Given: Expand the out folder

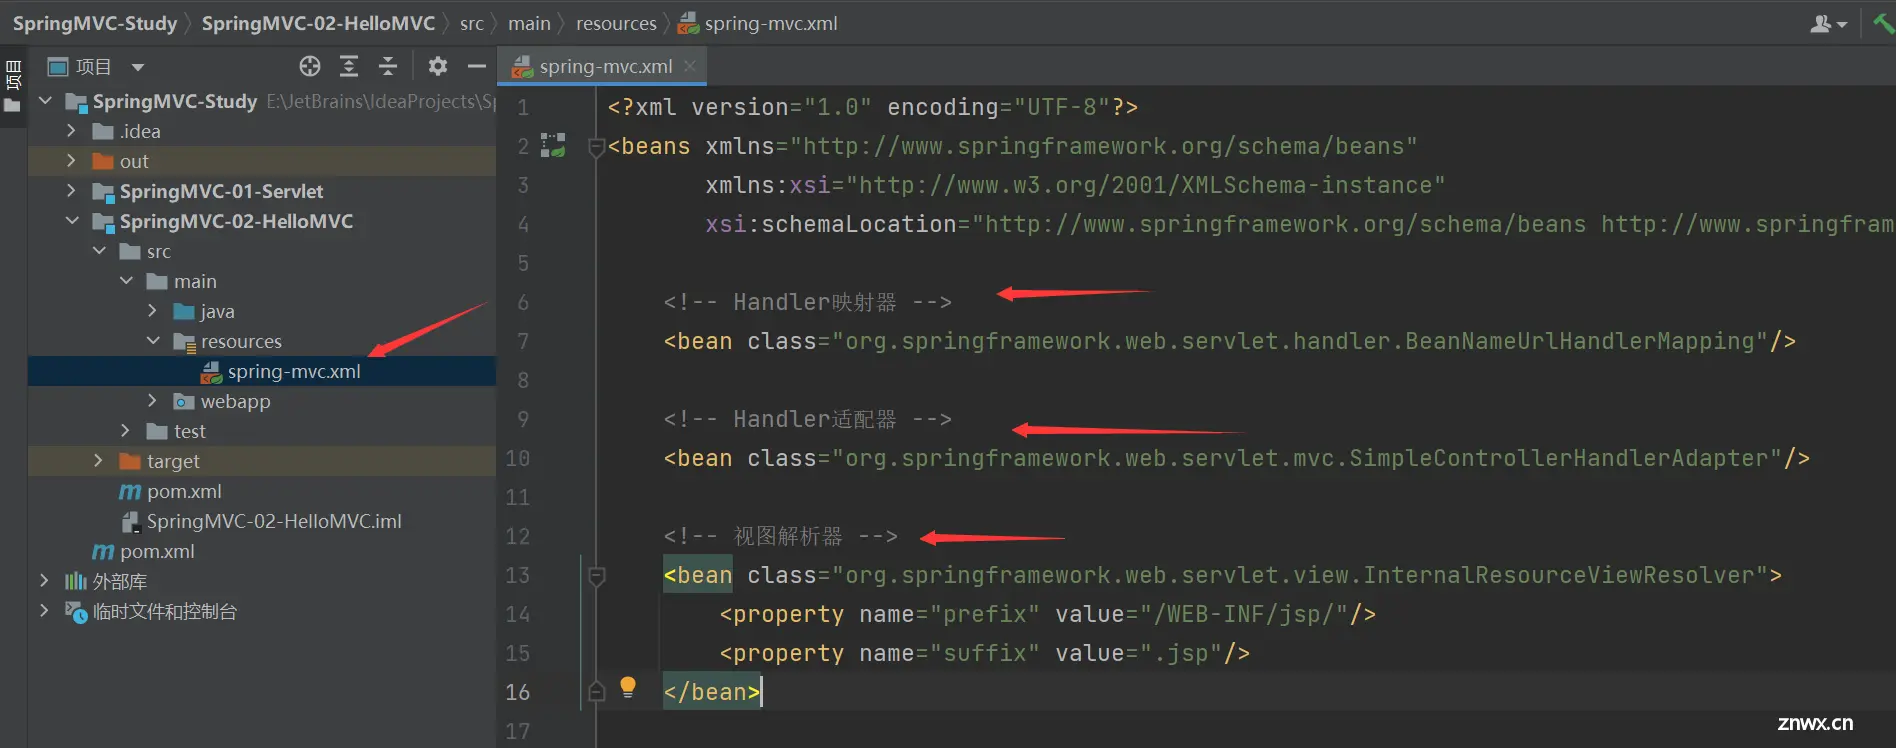Looking at the screenshot, I should coord(71,161).
